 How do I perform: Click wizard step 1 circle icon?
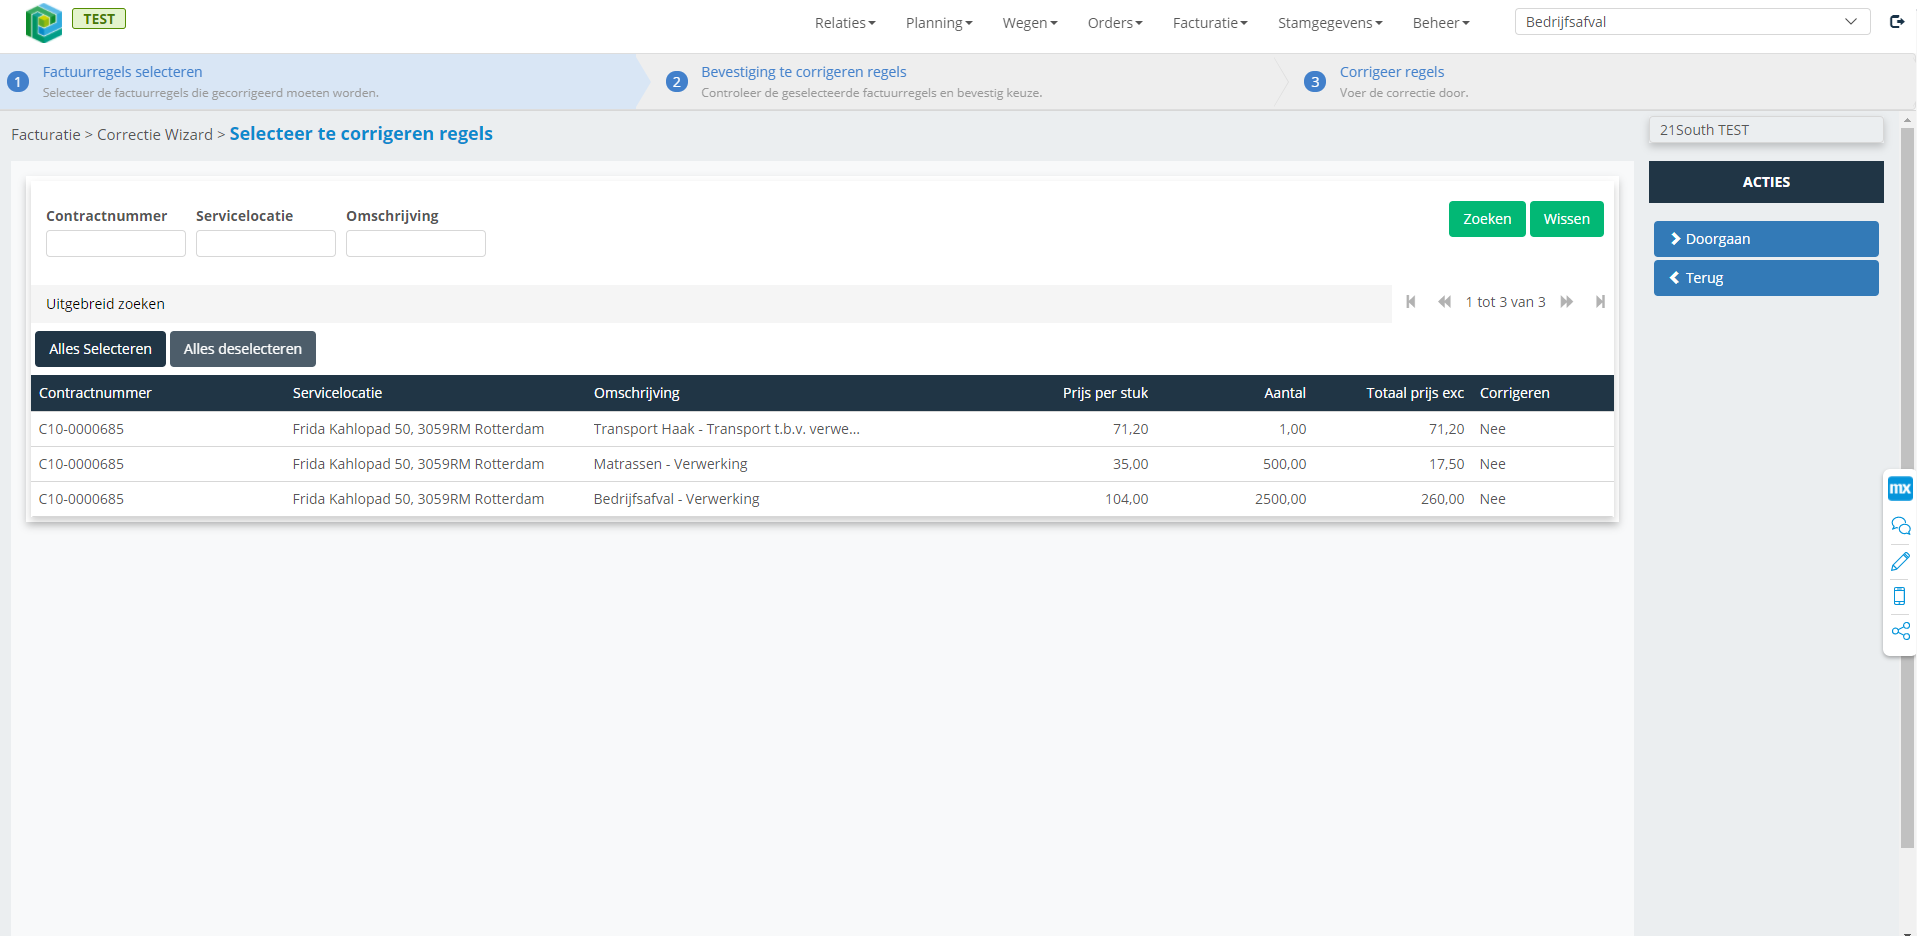click(18, 82)
